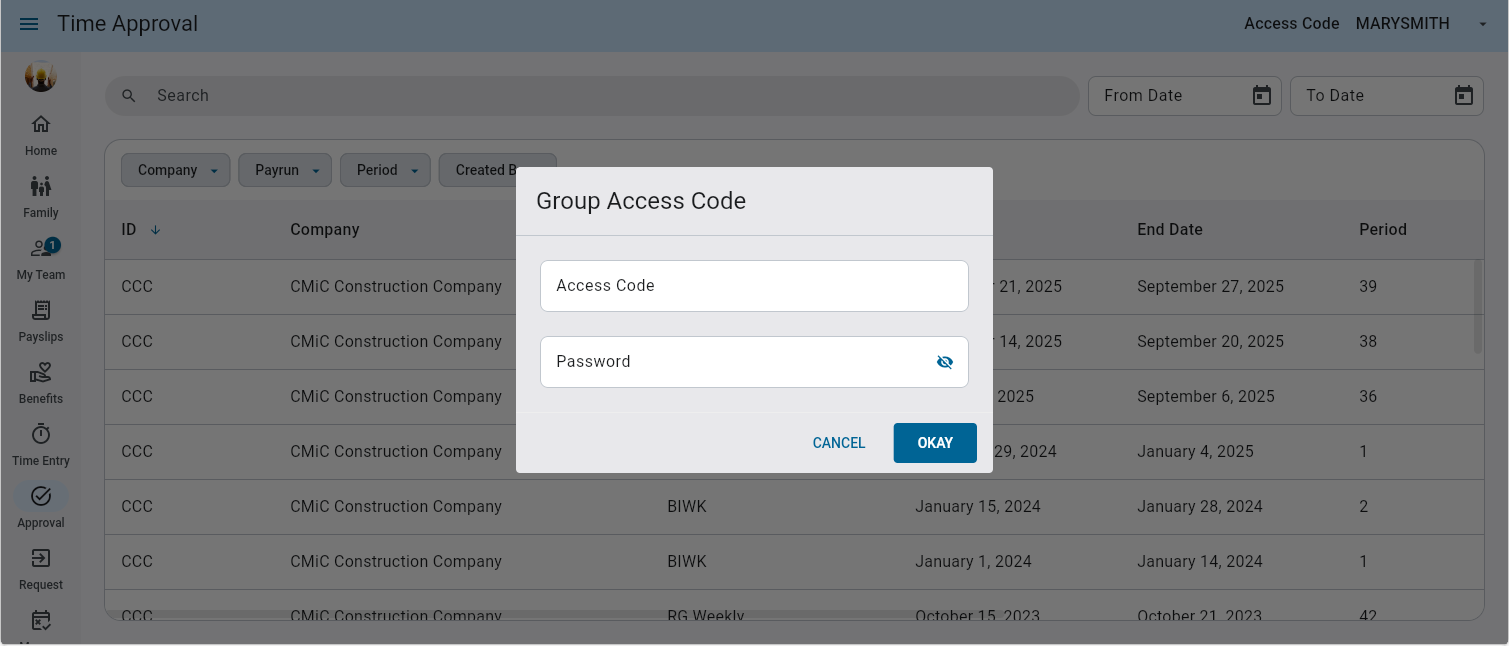Open the Family sidebar section
Image resolution: width=1509 pixels, height=646 pixels.
coord(41,197)
